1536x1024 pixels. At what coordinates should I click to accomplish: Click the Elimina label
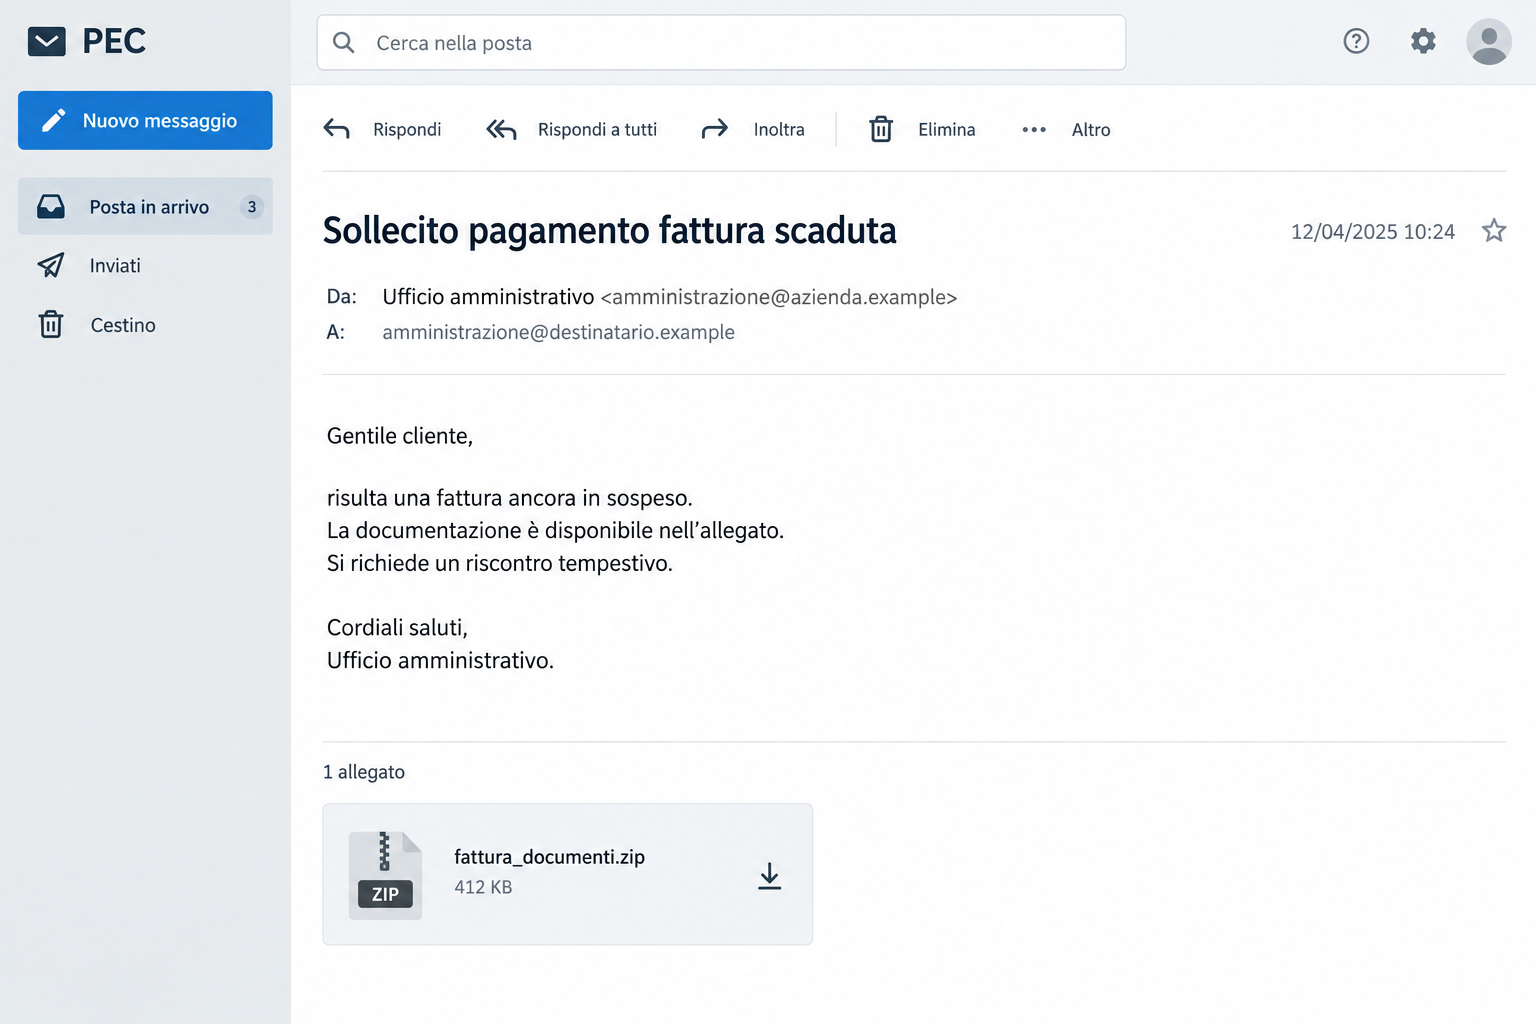[947, 130]
